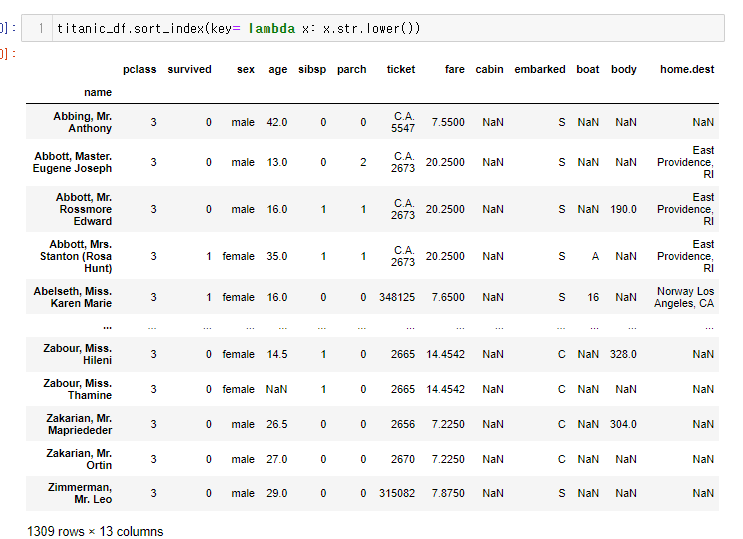Click the pclass column header
Image resolution: width=743 pixels, height=539 pixels.
(x=139, y=69)
